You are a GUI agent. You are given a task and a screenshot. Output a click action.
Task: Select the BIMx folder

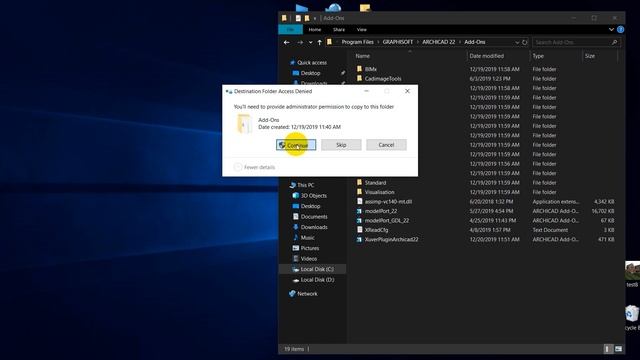[371, 69]
